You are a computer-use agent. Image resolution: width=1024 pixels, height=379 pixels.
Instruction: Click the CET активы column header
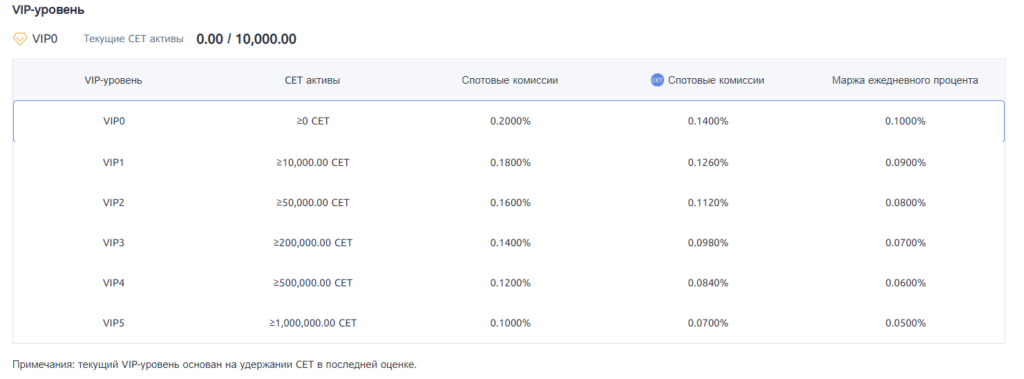(312, 80)
